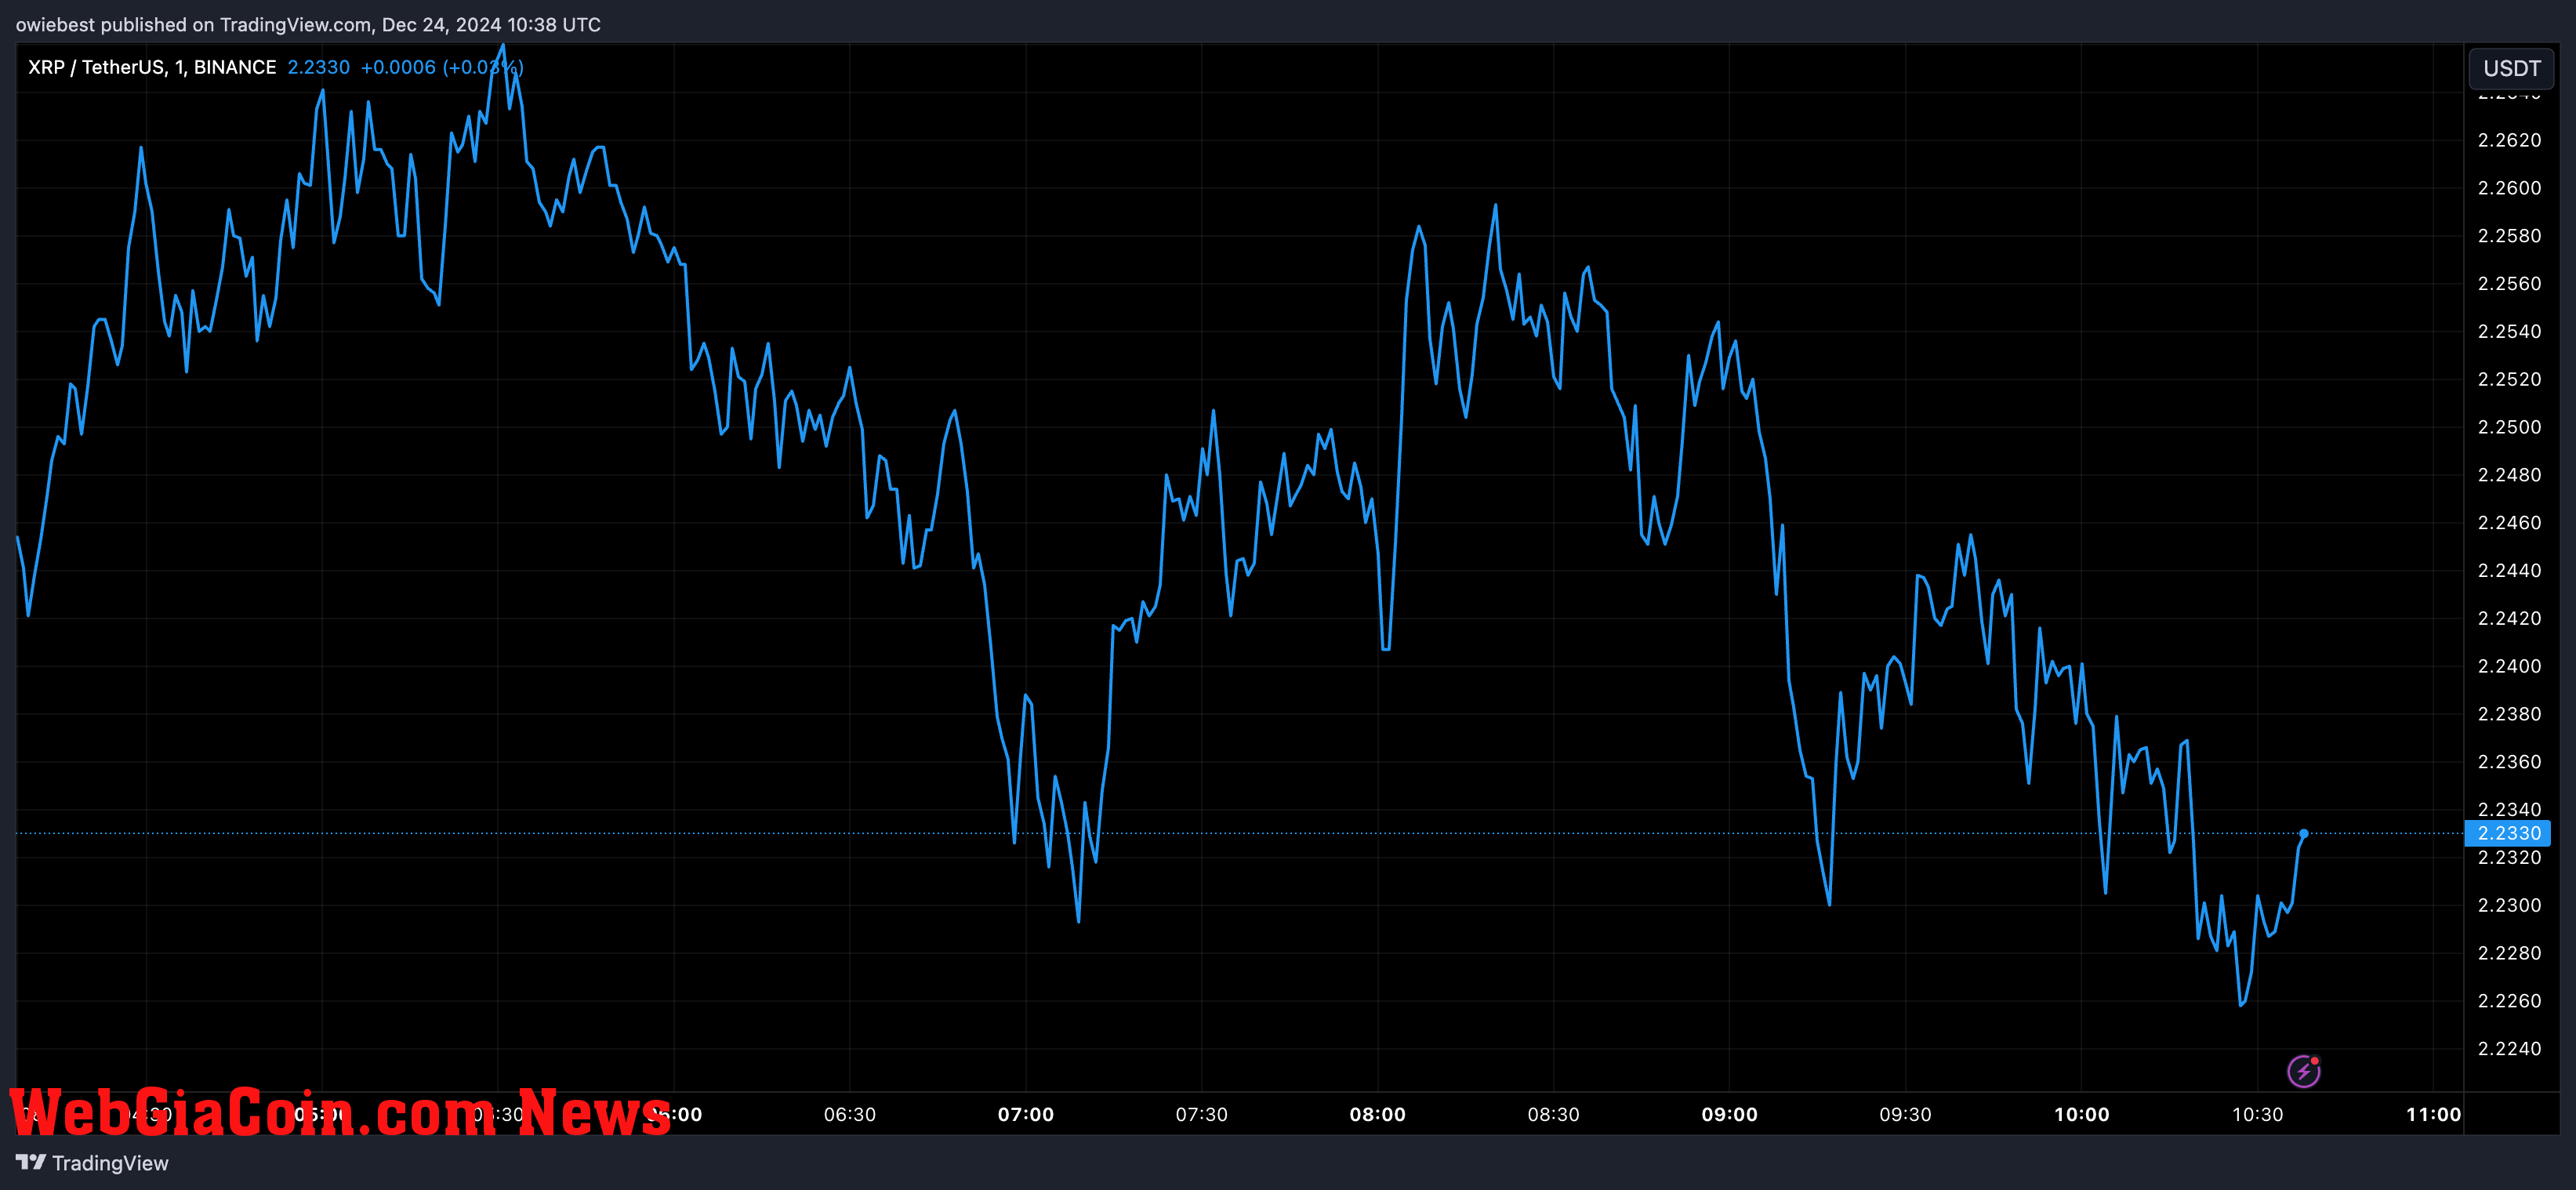The width and height of the screenshot is (2576, 1190).
Task: Click the purple lightning bolt event icon
Action: tap(2304, 1071)
